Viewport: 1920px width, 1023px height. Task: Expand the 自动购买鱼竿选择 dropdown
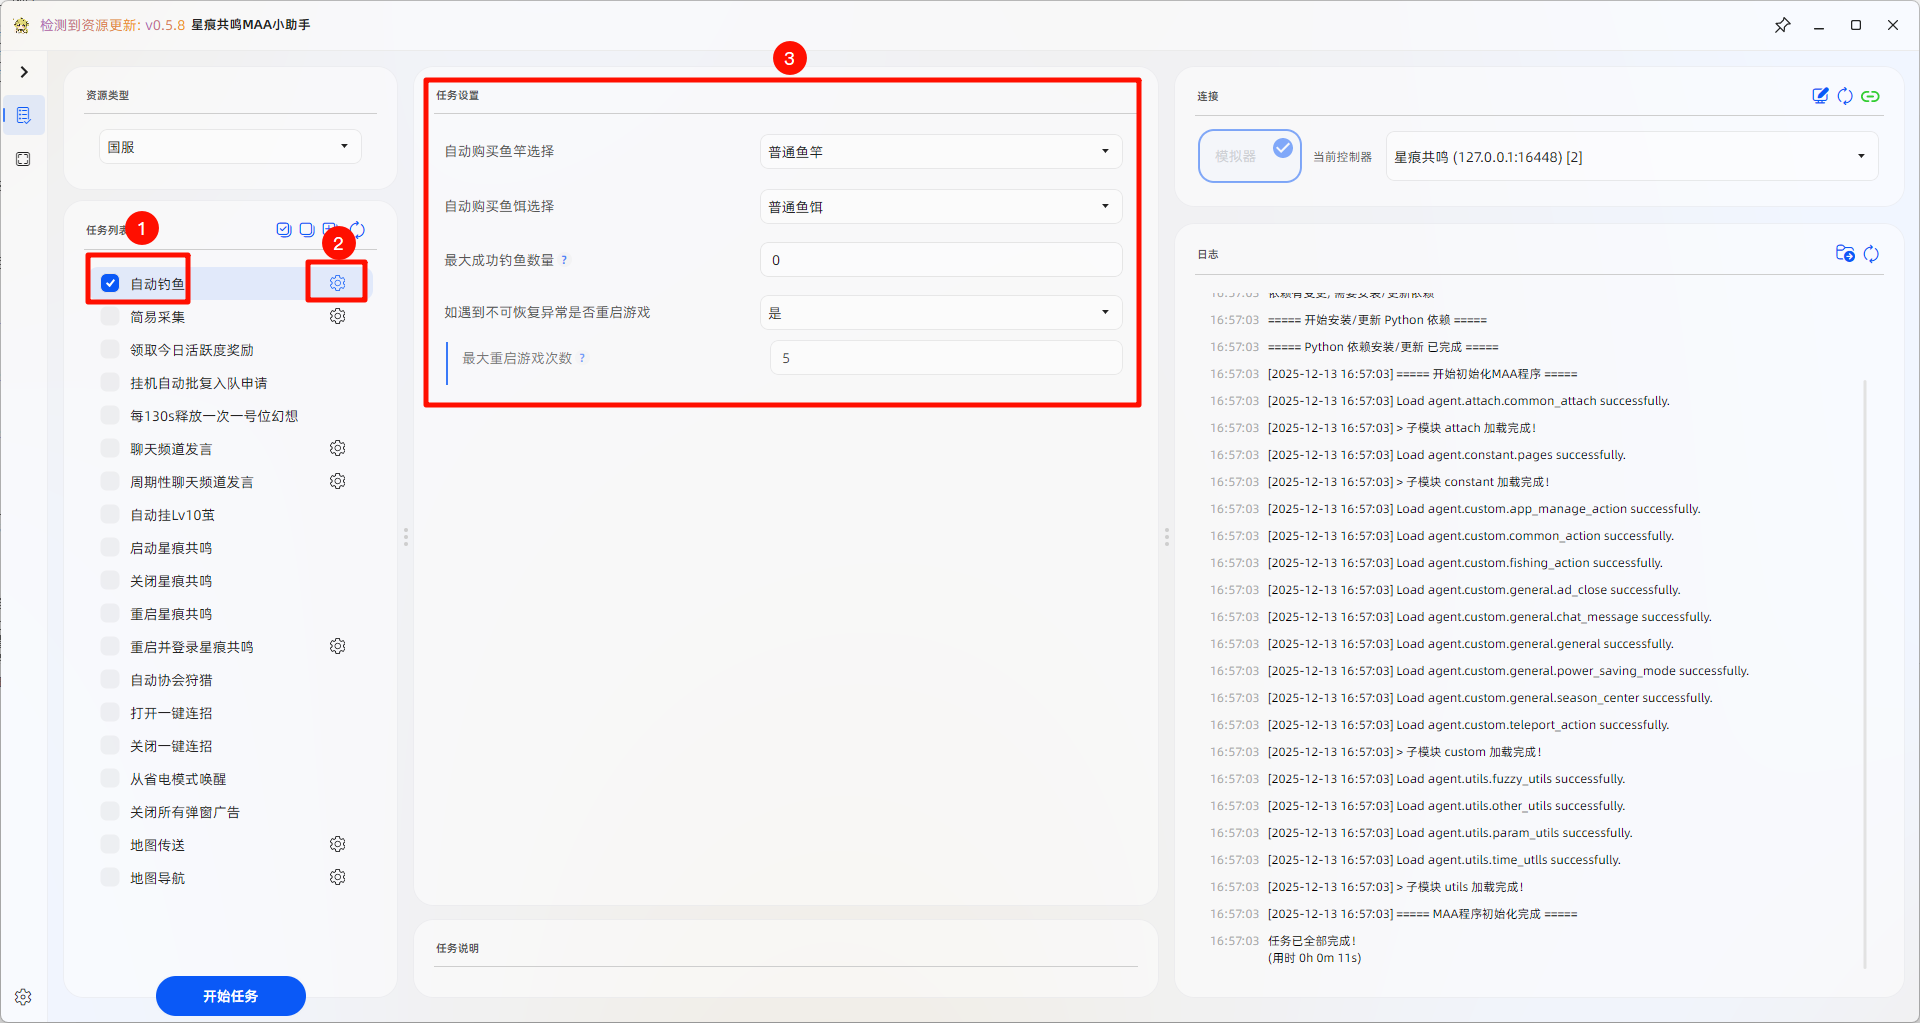coord(940,152)
